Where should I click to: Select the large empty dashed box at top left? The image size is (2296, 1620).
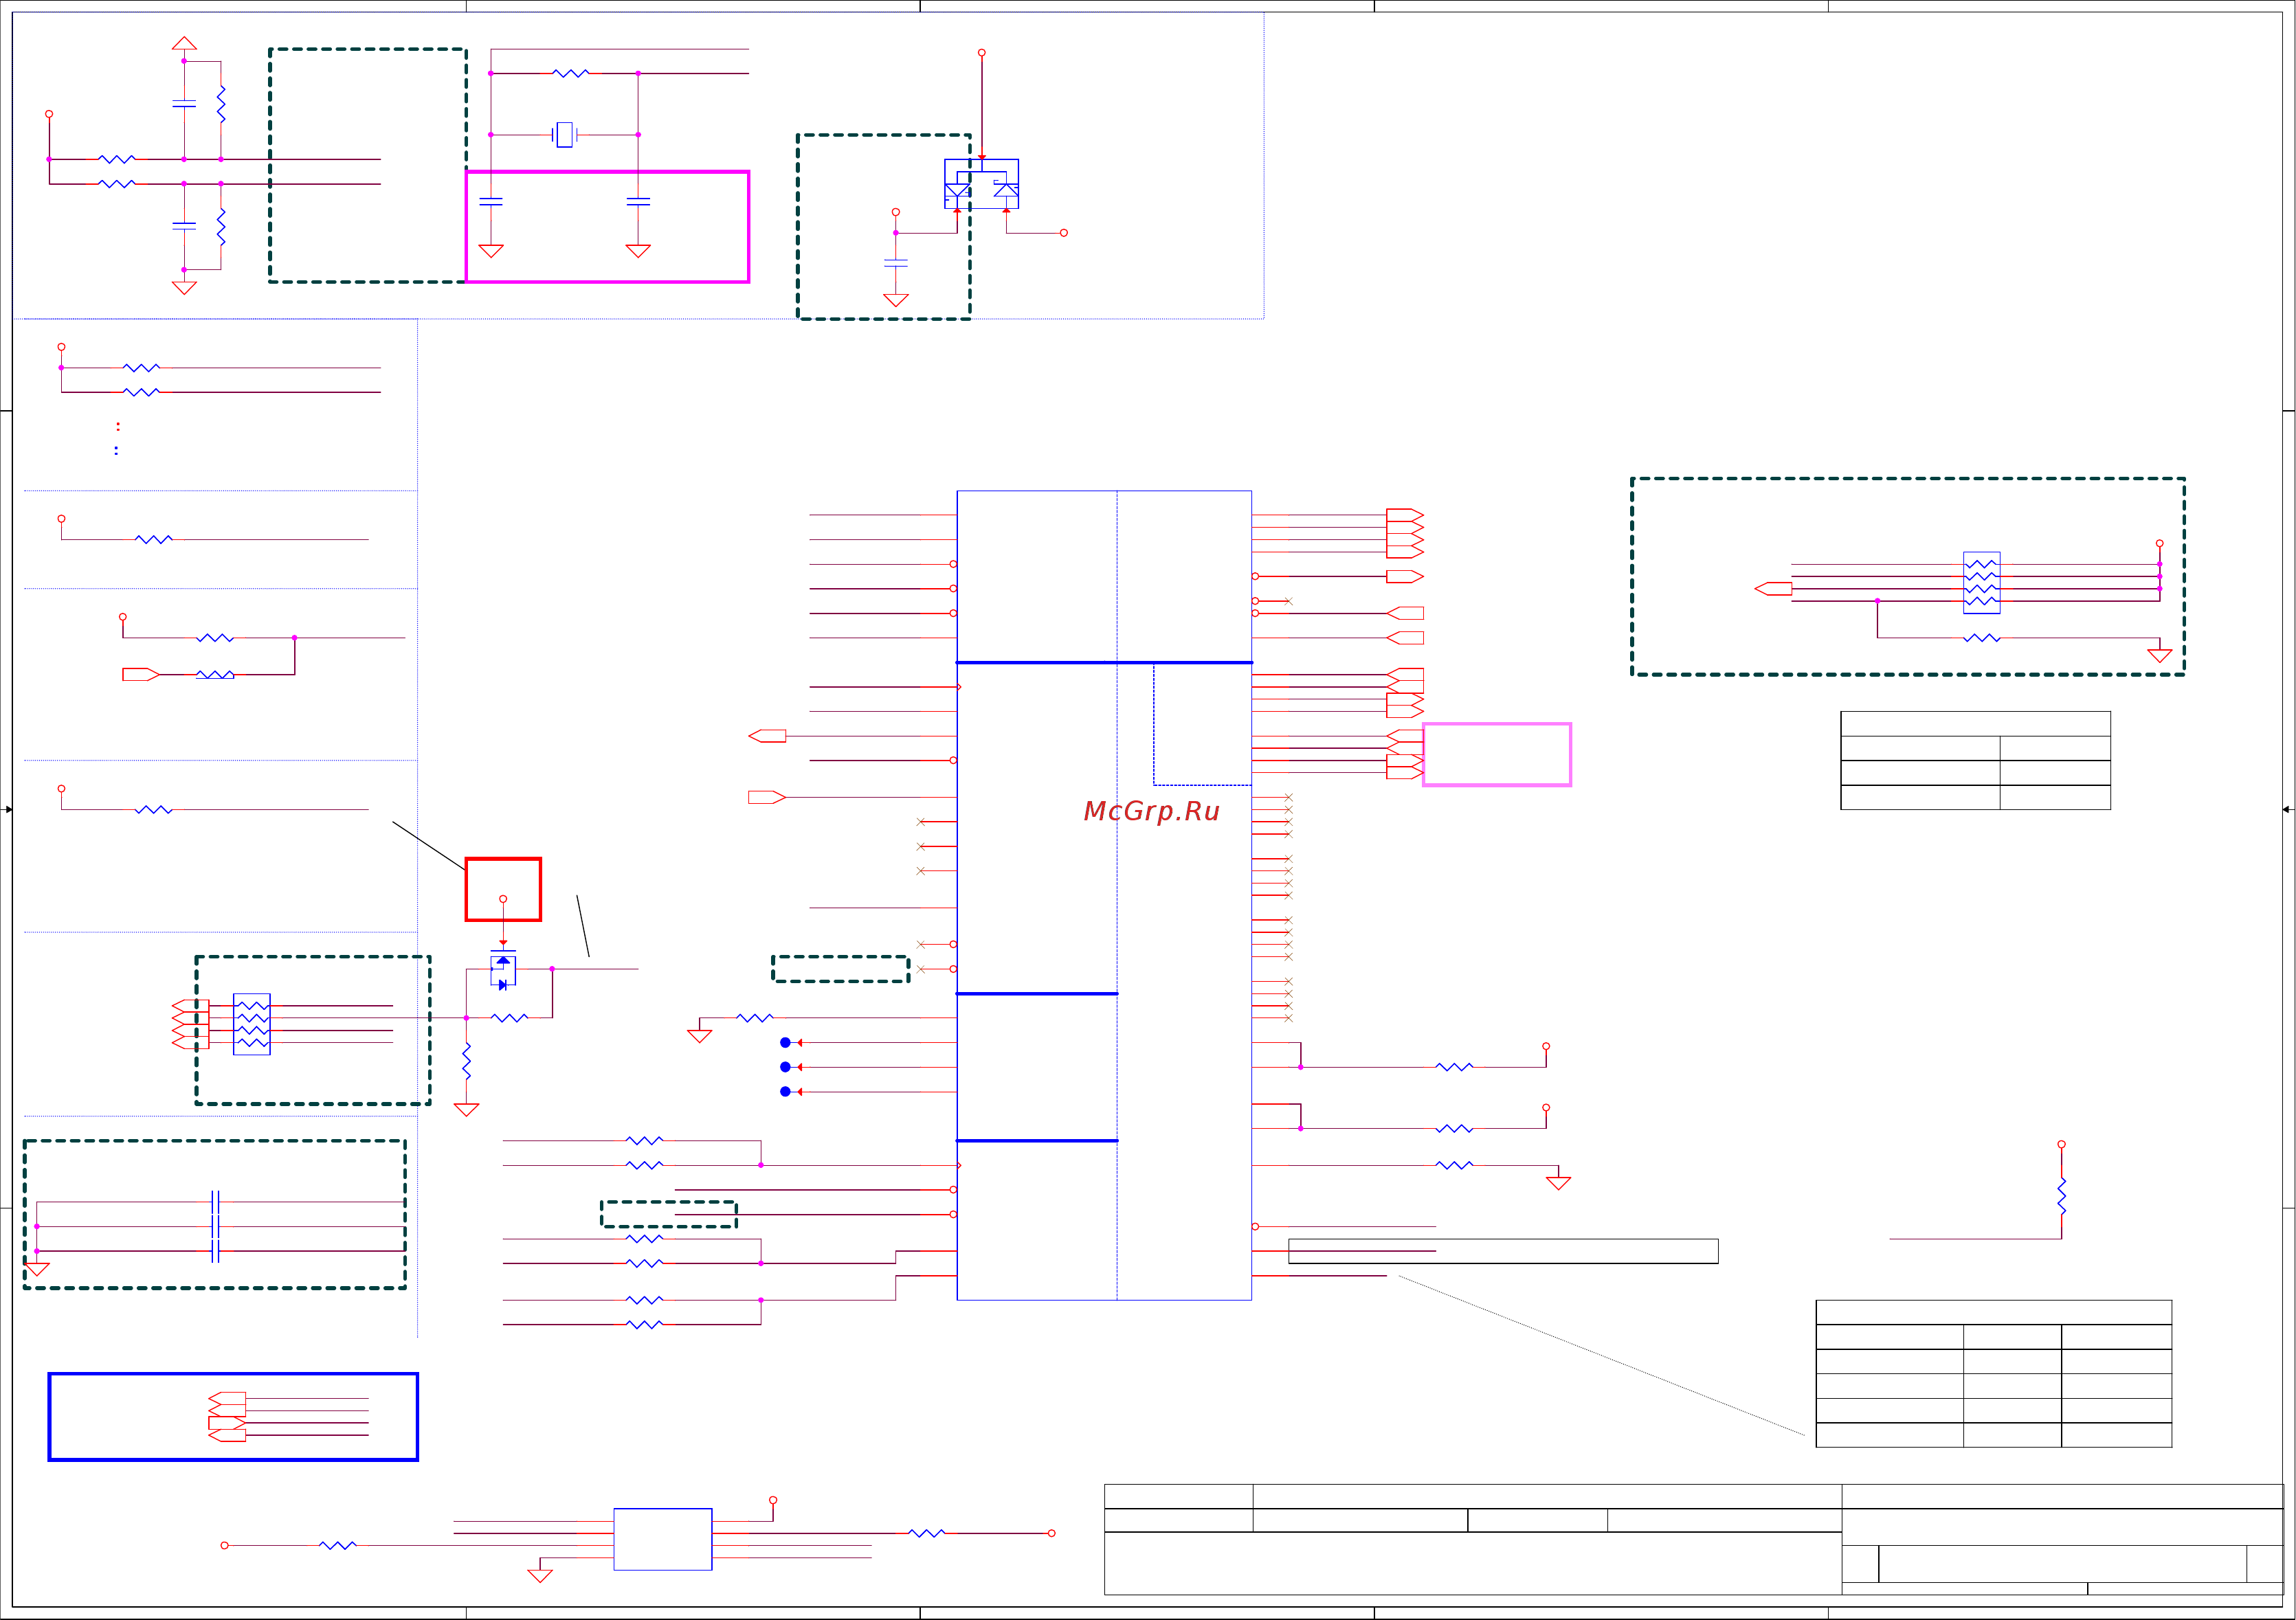(368, 165)
